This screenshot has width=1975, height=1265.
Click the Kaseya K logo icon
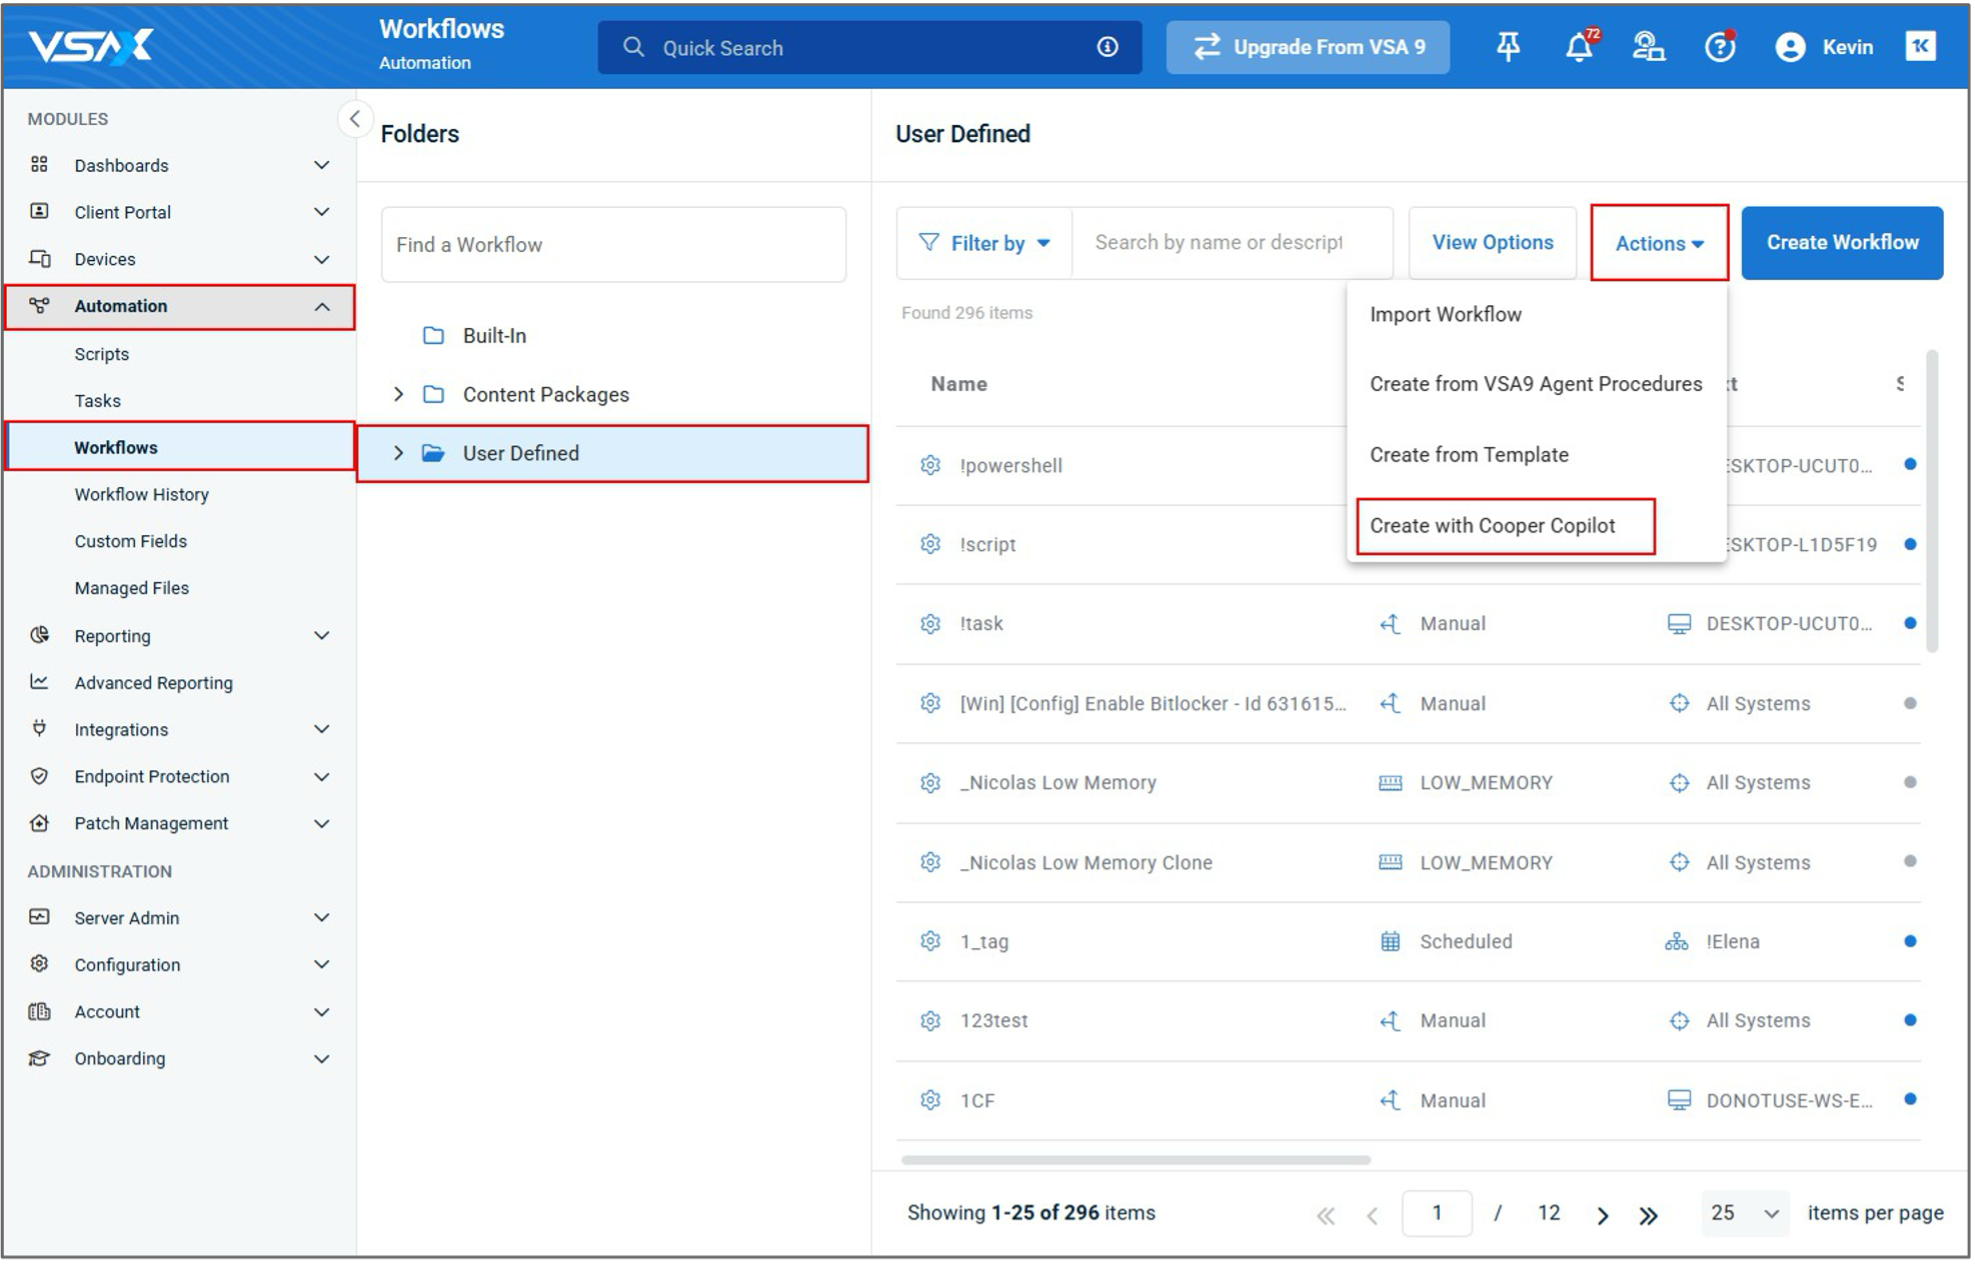tap(1921, 46)
